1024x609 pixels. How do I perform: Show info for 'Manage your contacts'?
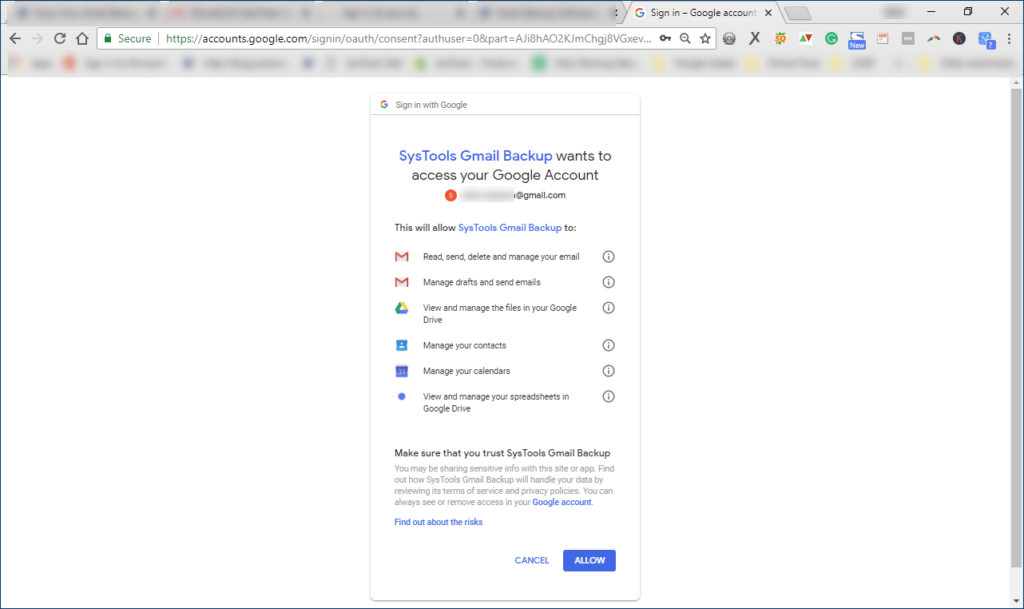608,345
